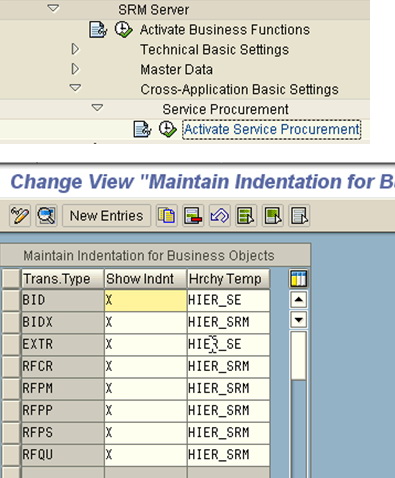
Task: Select the RFQU row via row selector
Action: pos(11,455)
